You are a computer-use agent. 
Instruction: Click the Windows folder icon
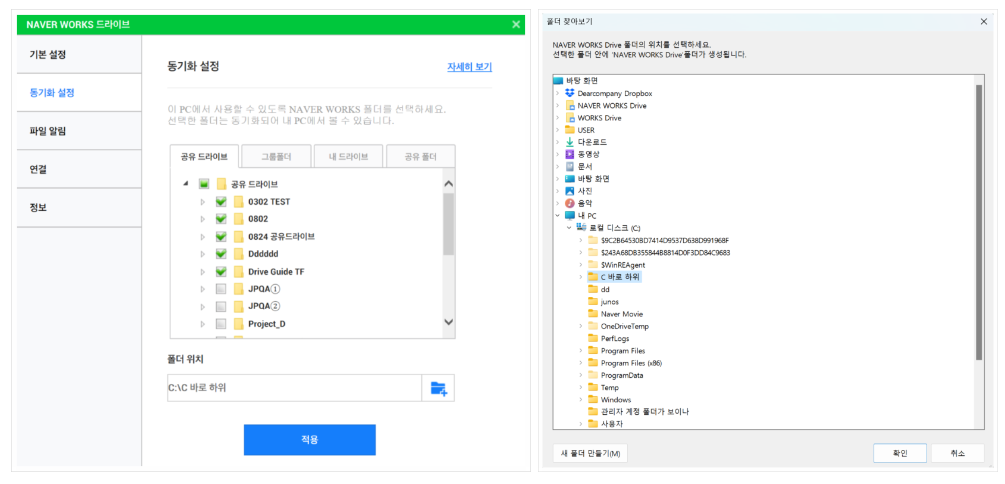[593, 399]
